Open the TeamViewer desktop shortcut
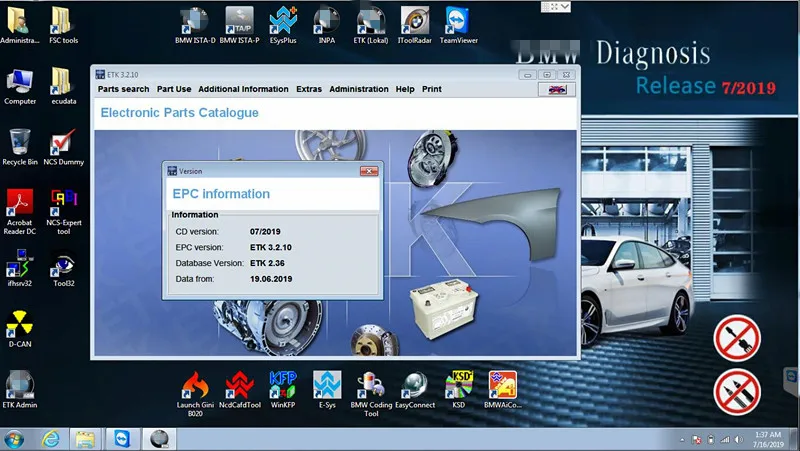 click(x=459, y=24)
